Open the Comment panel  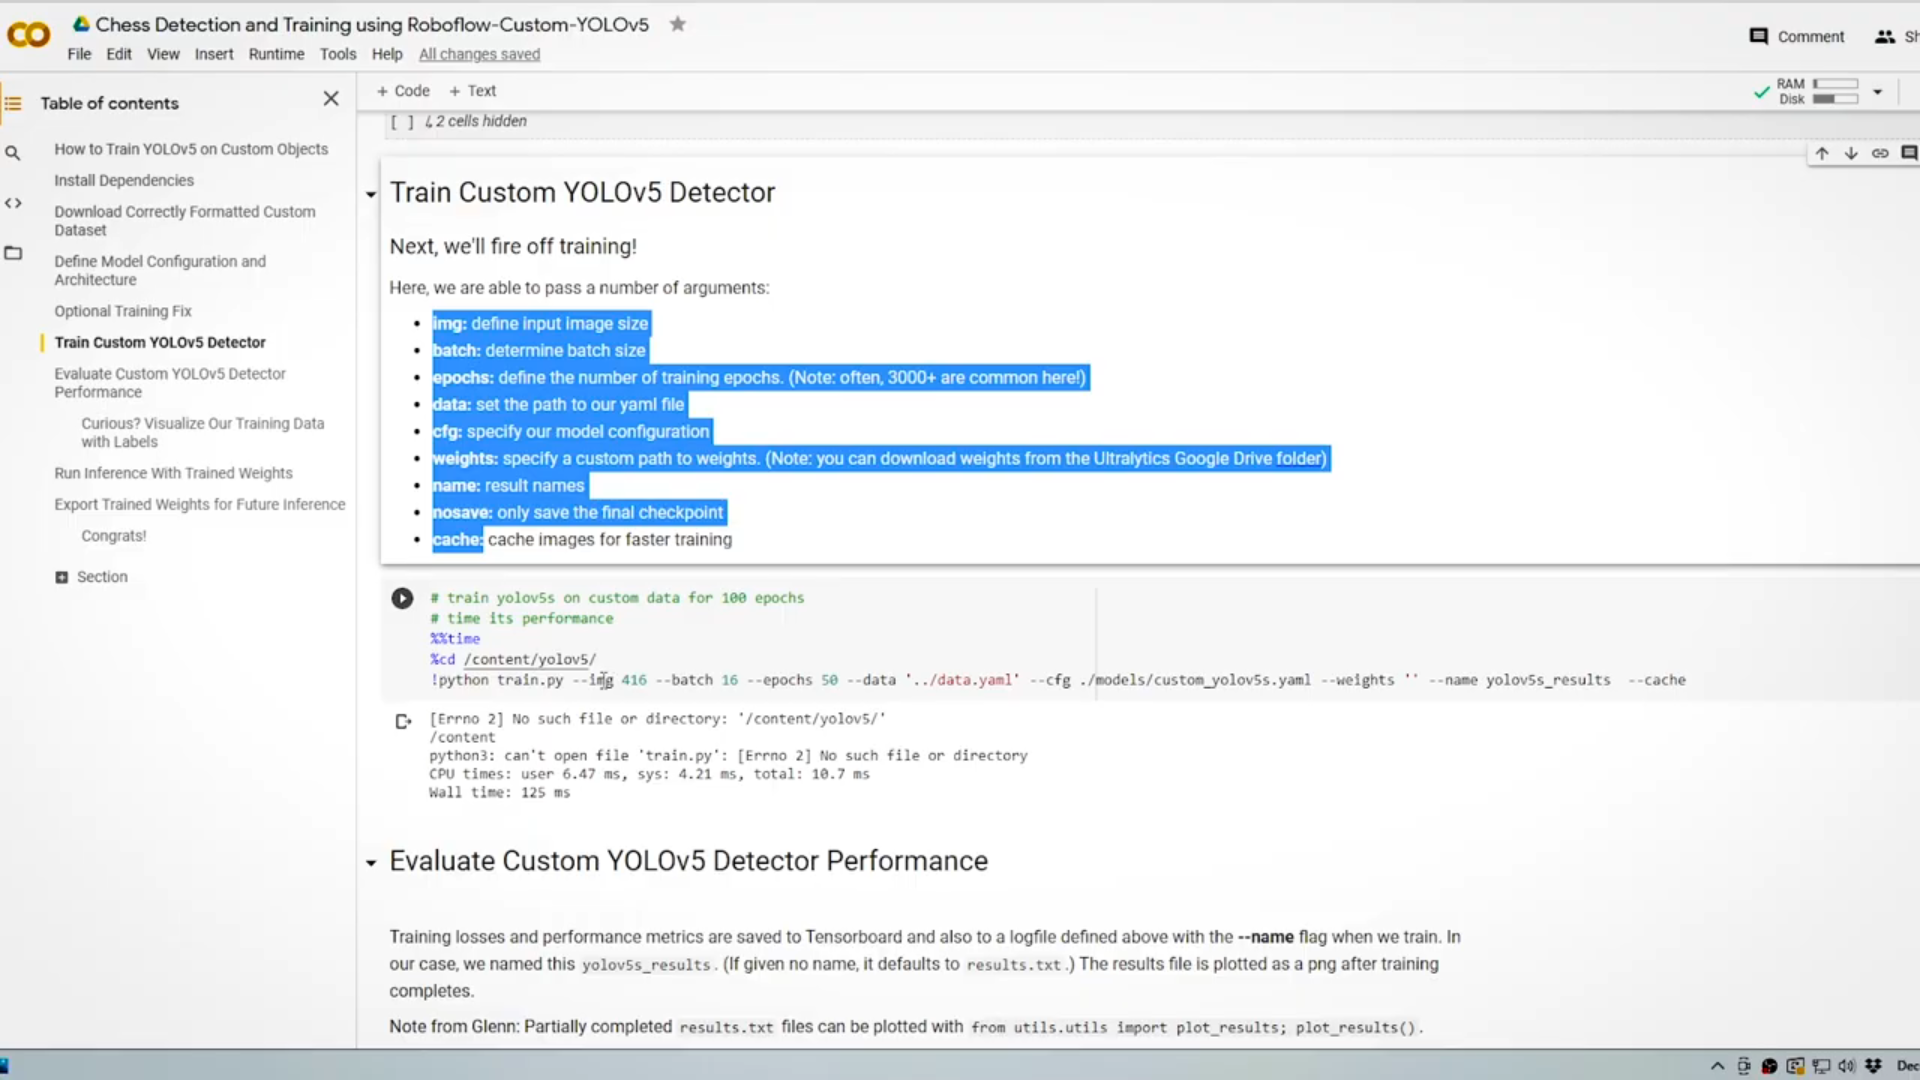1797,36
